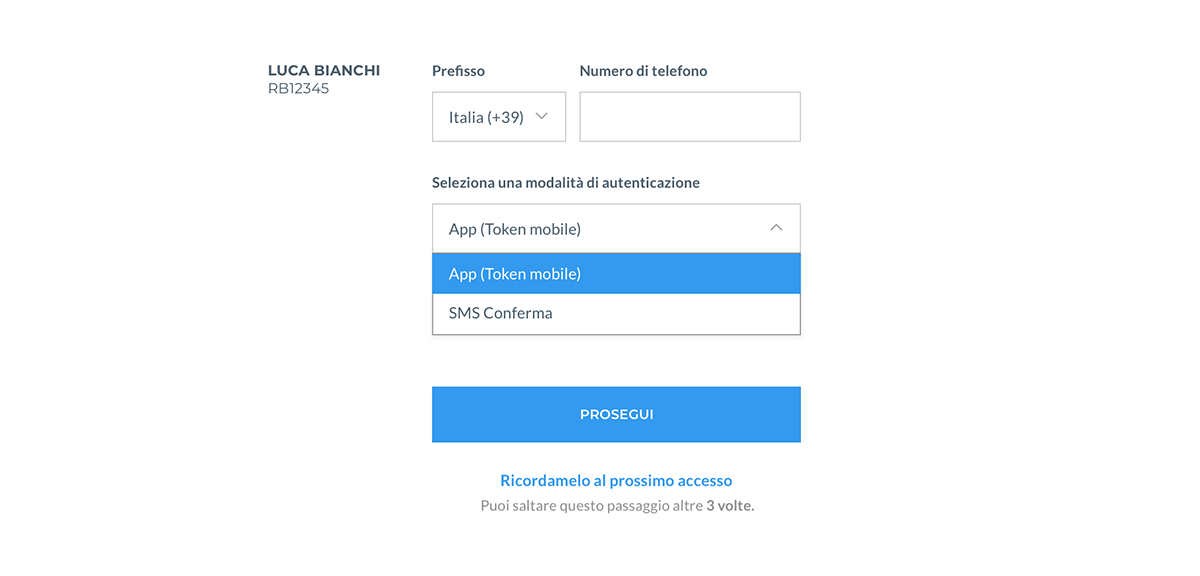Click the blue PROSEGUI button
This screenshot has width=1200, height=576.
pos(616,414)
